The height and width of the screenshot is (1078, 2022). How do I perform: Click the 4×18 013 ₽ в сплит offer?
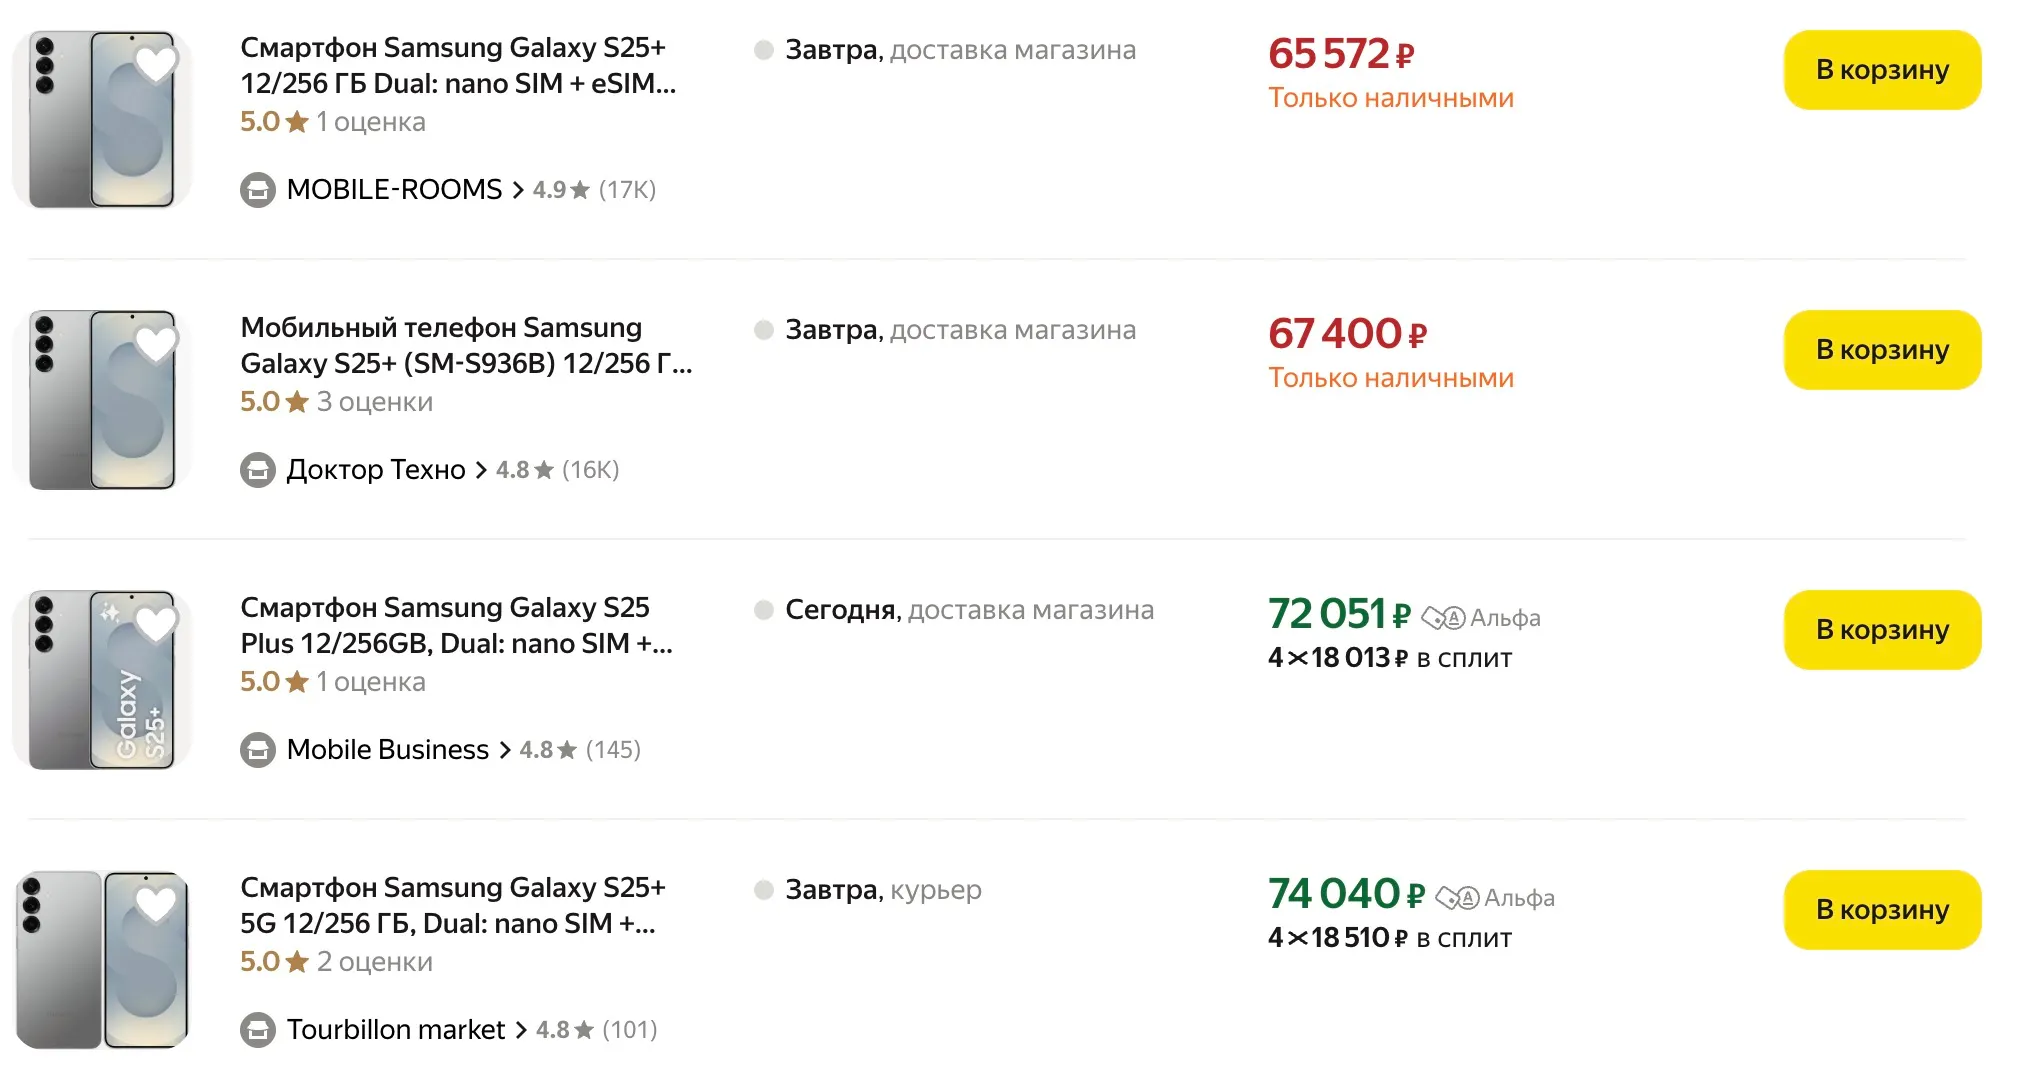tap(1389, 658)
